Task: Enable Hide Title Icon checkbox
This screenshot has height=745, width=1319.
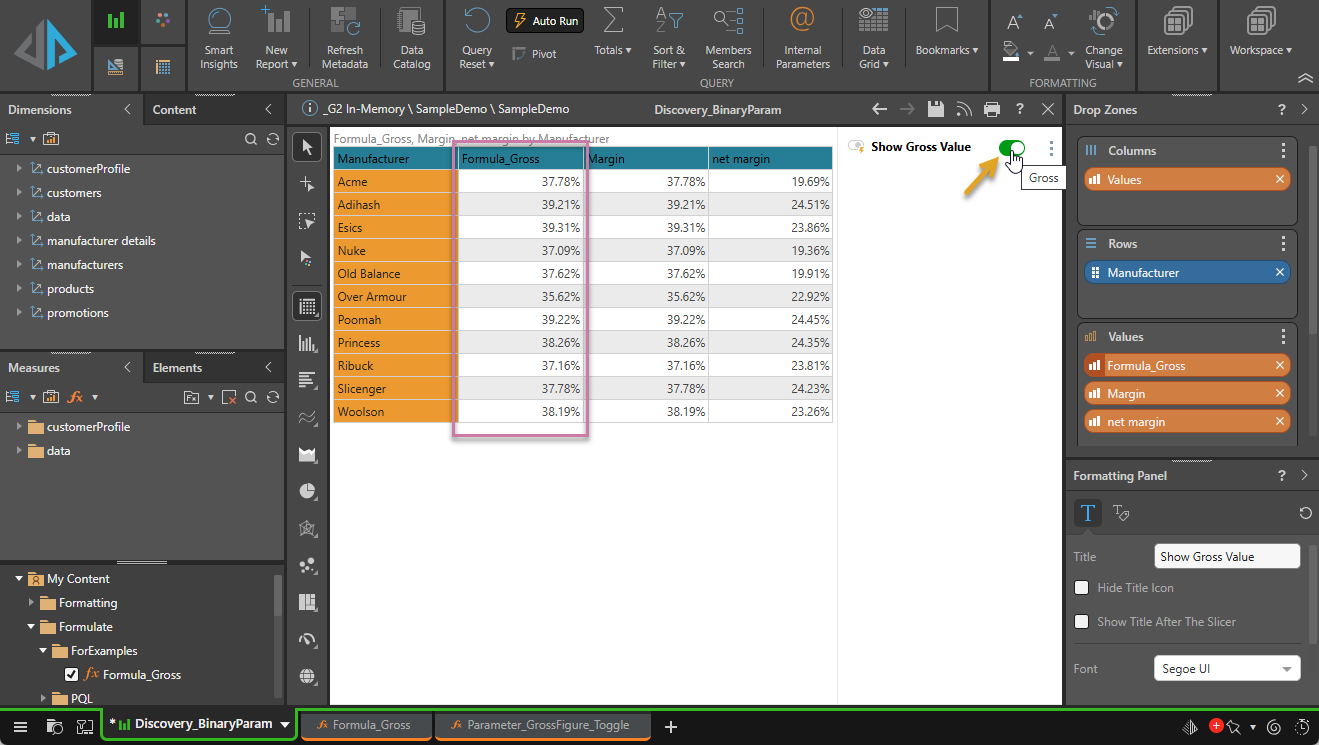Action: pyautogui.click(x=1081, y=588)
